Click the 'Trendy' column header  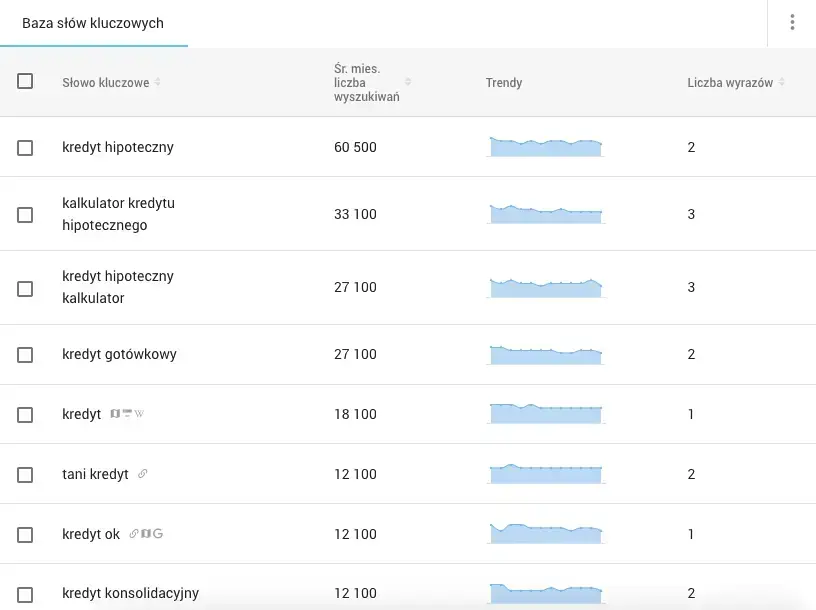[x=504, y=83]
